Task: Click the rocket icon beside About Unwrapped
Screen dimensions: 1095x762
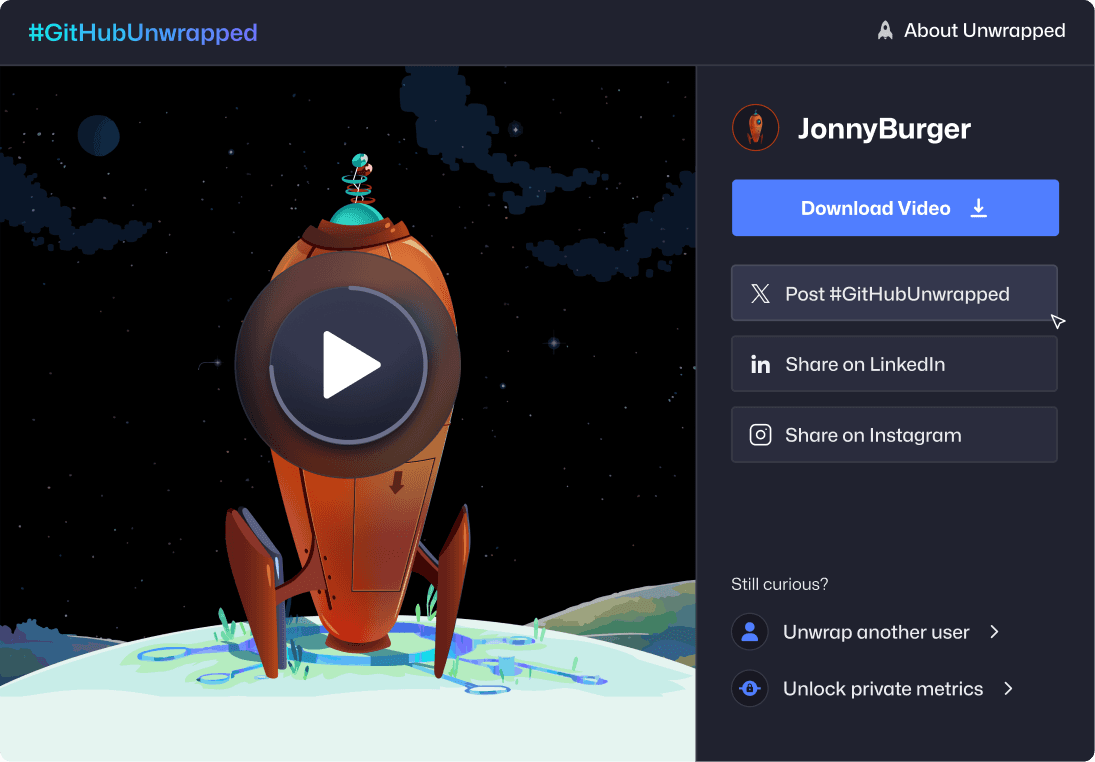Action: pyautogui.click(x=885, y=31)
